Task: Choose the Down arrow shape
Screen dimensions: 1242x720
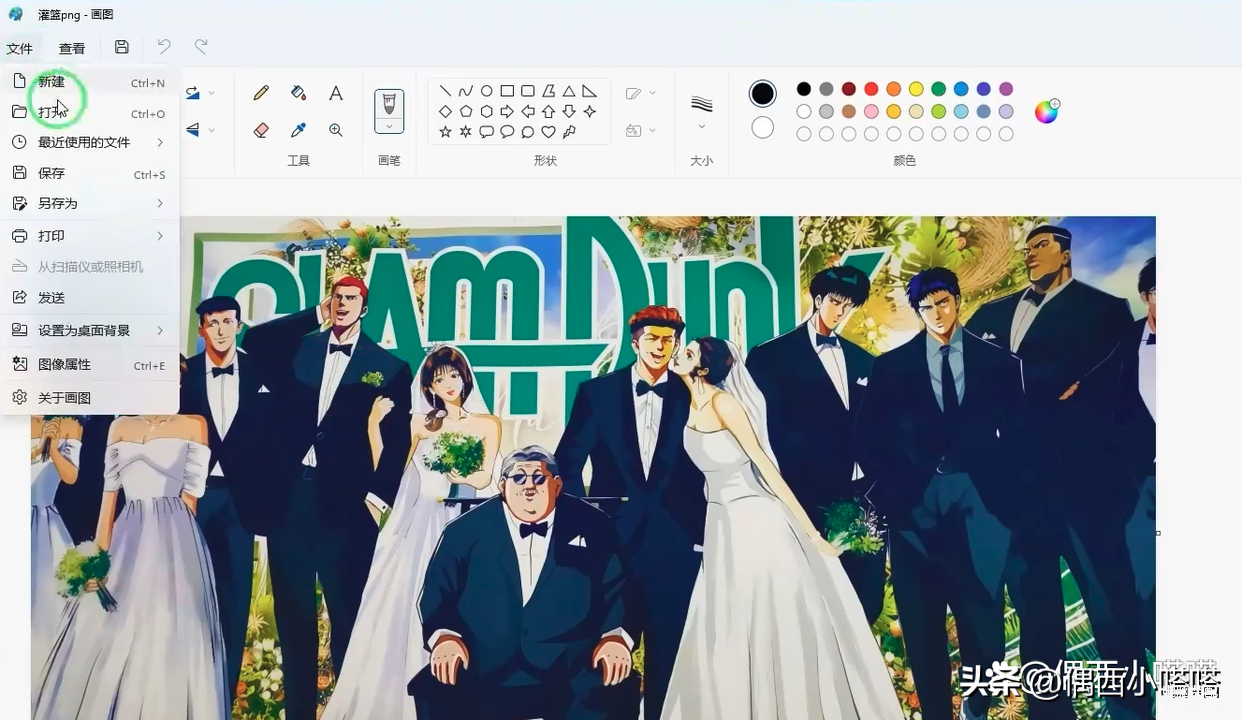Action: (x=569, y=111)
